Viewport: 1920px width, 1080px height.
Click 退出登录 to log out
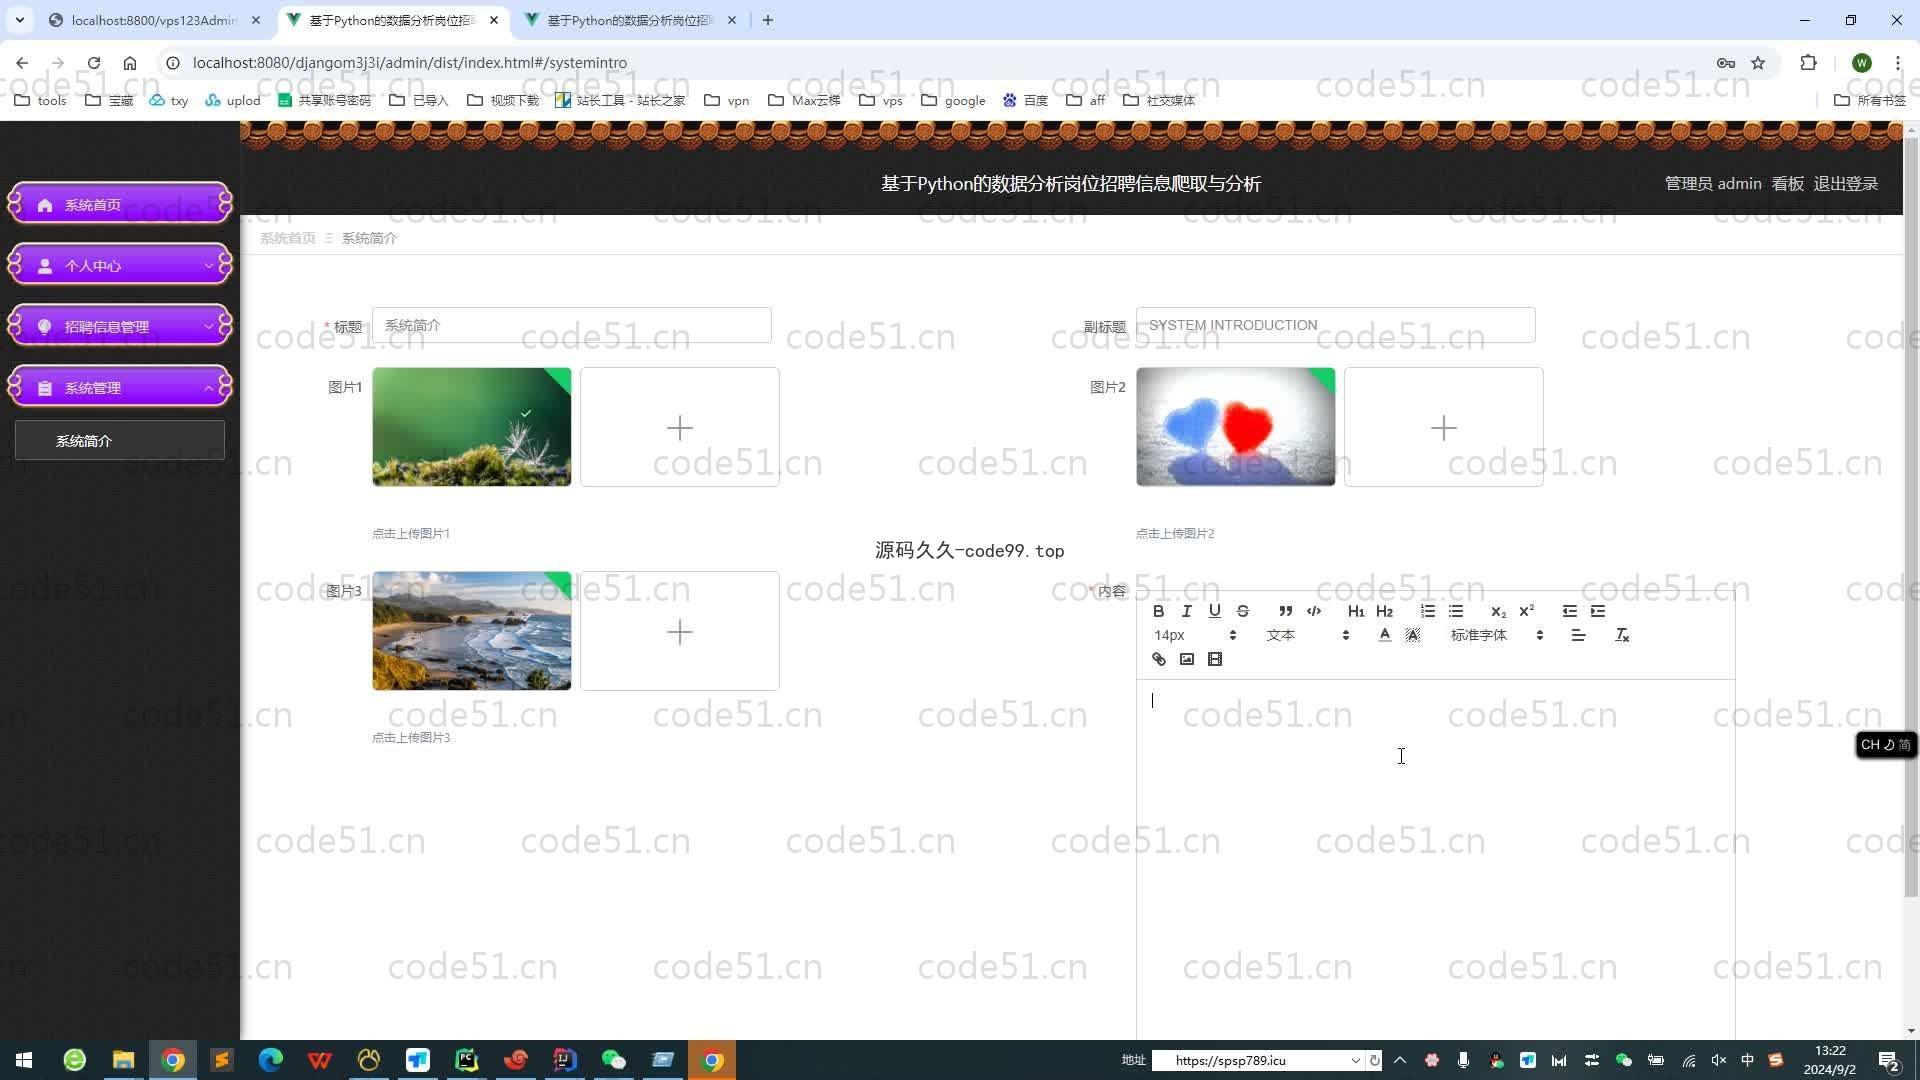[x=1845, y=184]
